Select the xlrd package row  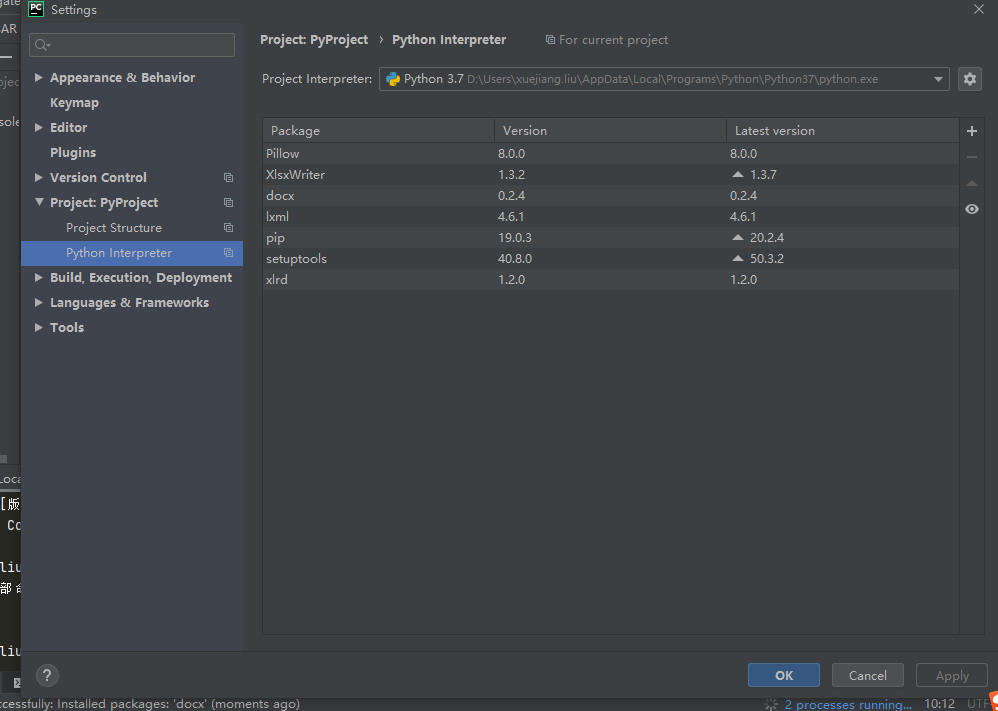tap(611, 279)
